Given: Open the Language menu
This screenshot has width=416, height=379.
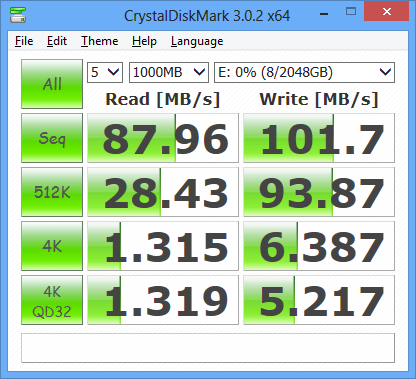Looking at the screenshot, I should click(x=197, y=41).
